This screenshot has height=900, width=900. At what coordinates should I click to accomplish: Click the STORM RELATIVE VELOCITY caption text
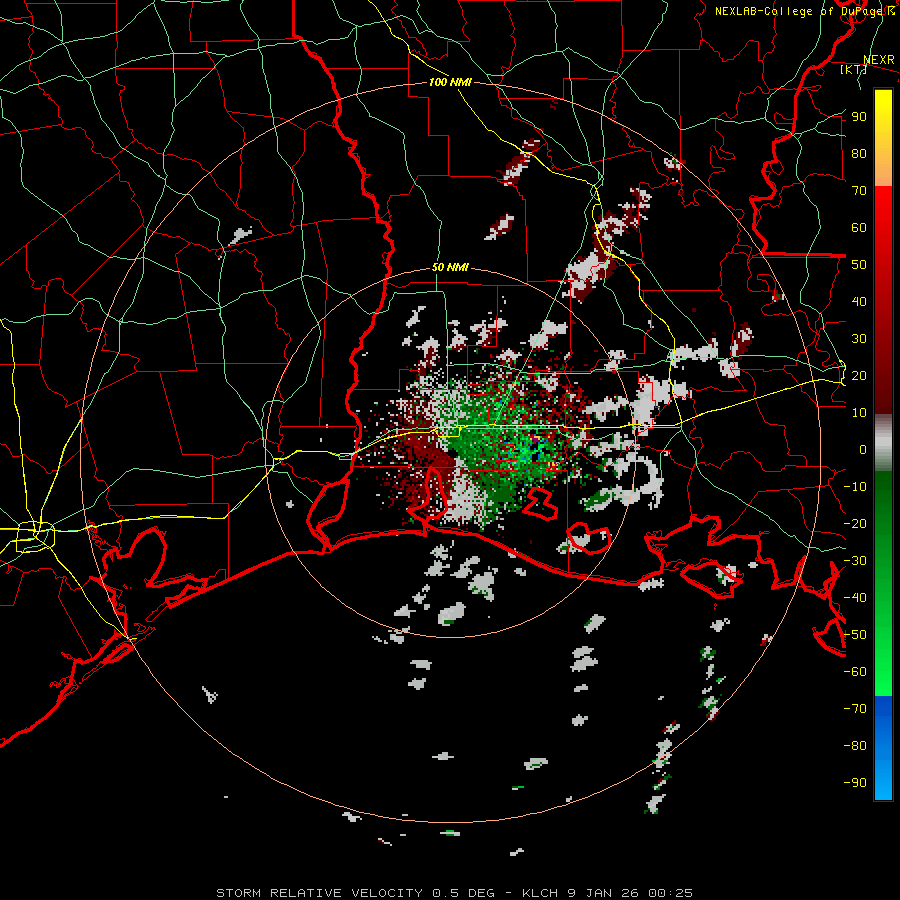click(x=320, y=893)
